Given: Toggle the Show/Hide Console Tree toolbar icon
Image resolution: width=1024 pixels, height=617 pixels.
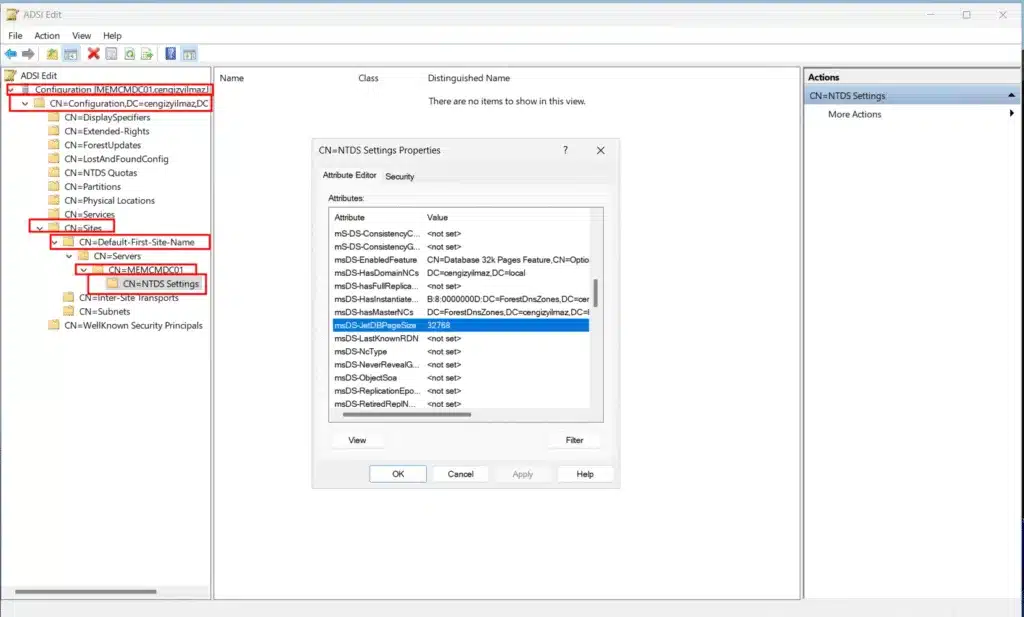Looking at the screenshot, I should tap(71, 54).
